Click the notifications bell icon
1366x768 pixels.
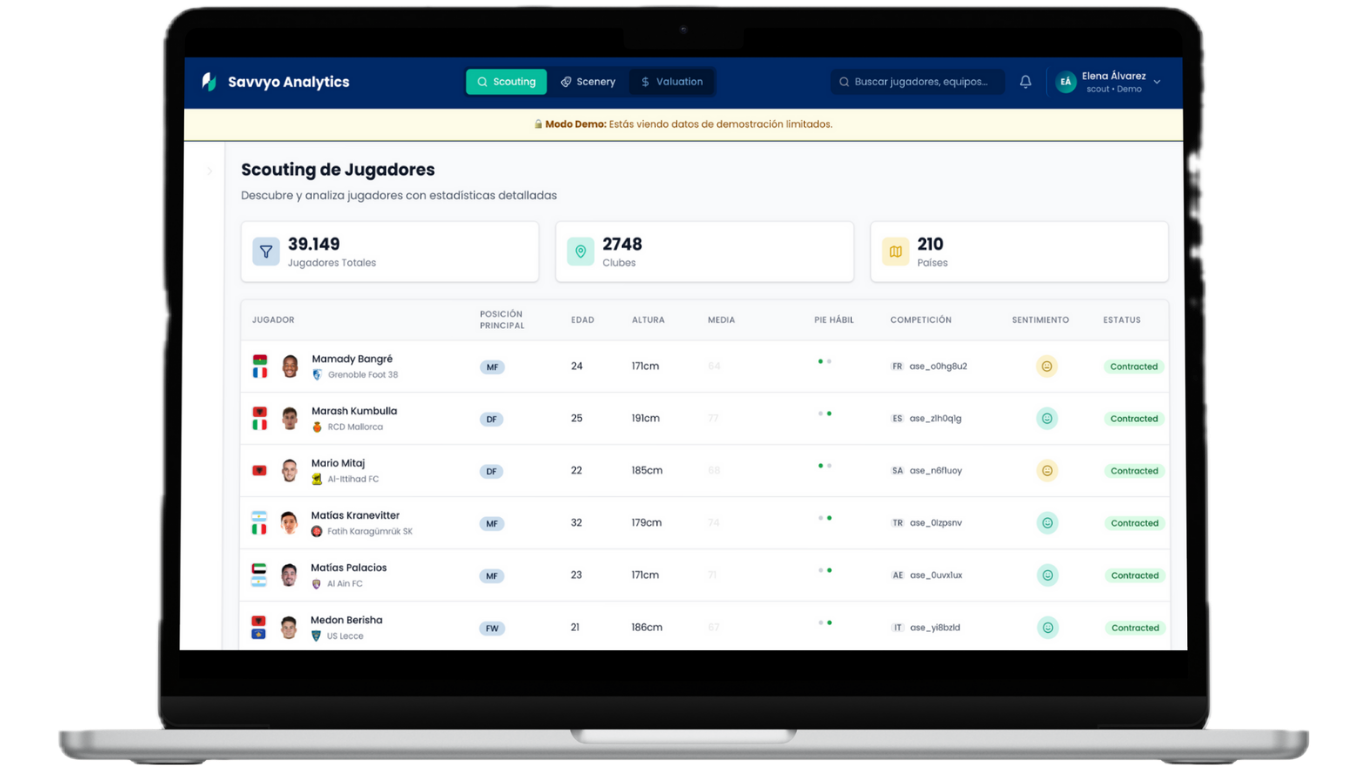point(1025,82)
